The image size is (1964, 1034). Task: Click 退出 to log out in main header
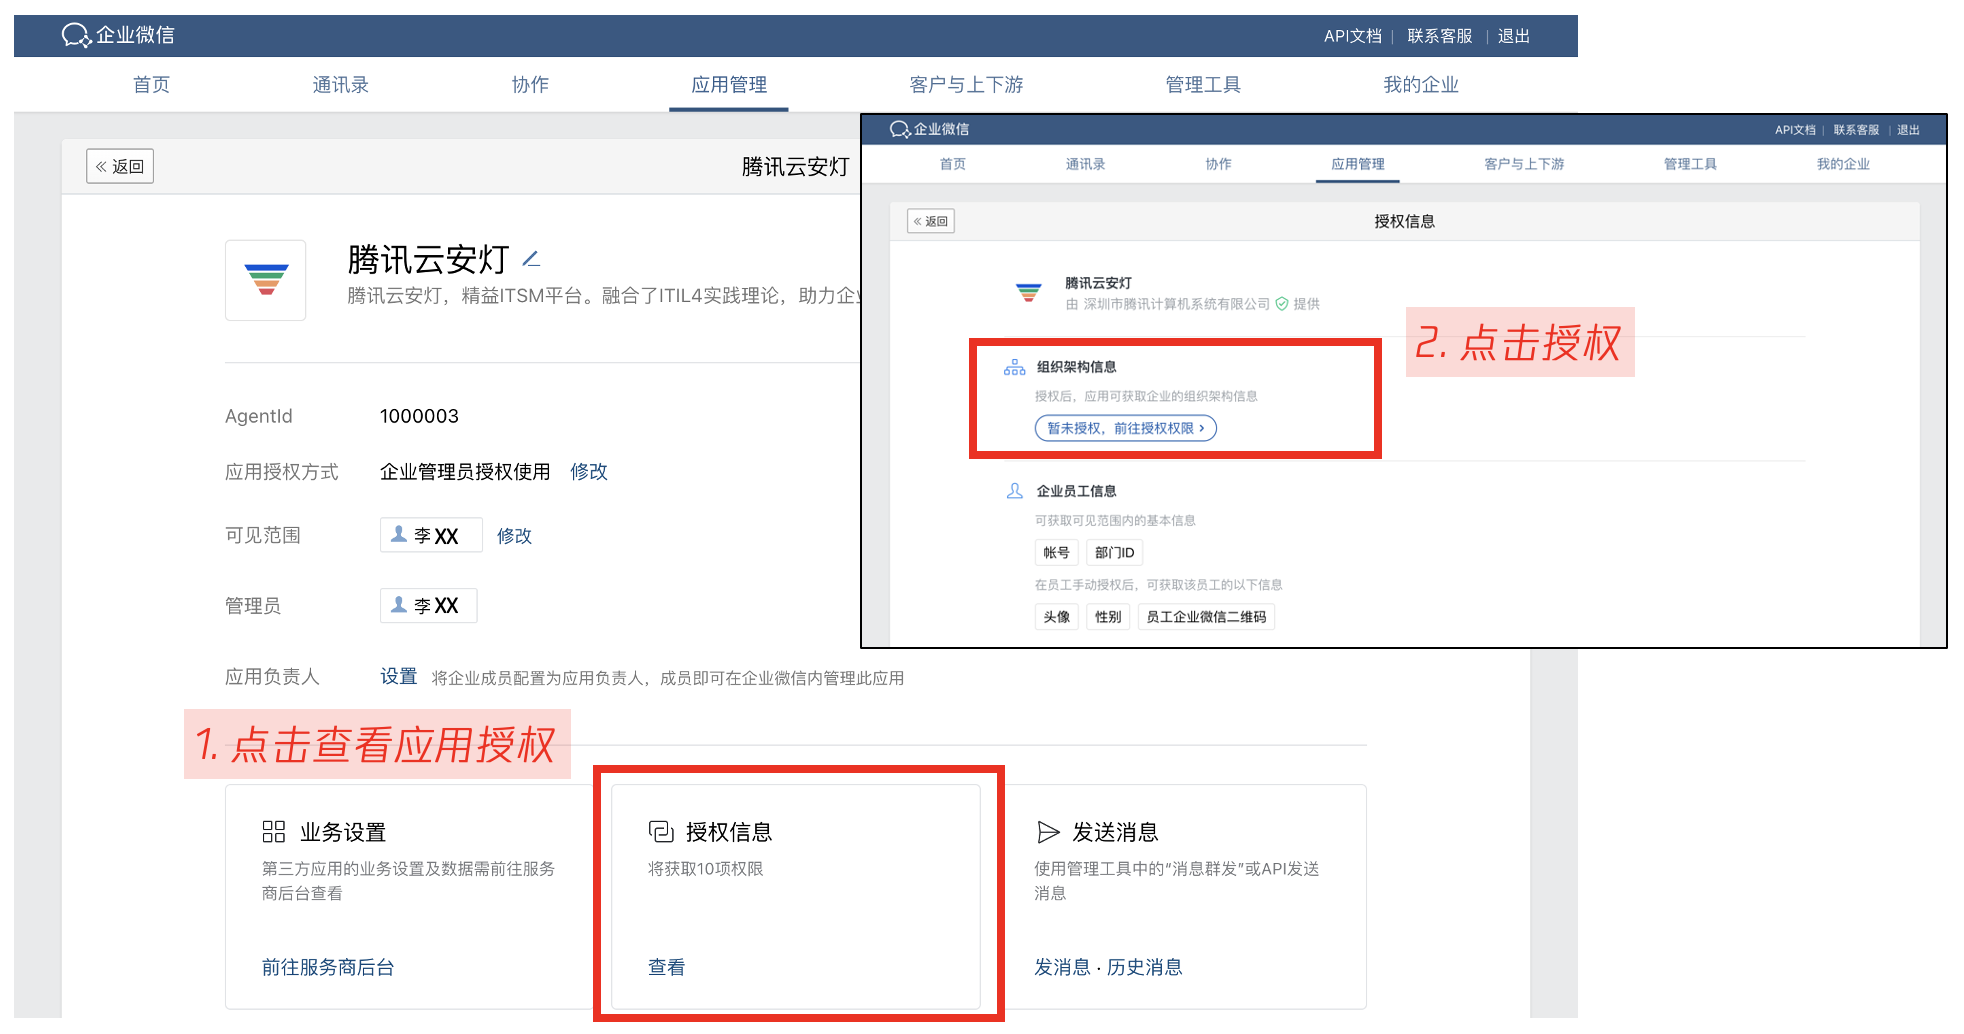[1514, 36]
